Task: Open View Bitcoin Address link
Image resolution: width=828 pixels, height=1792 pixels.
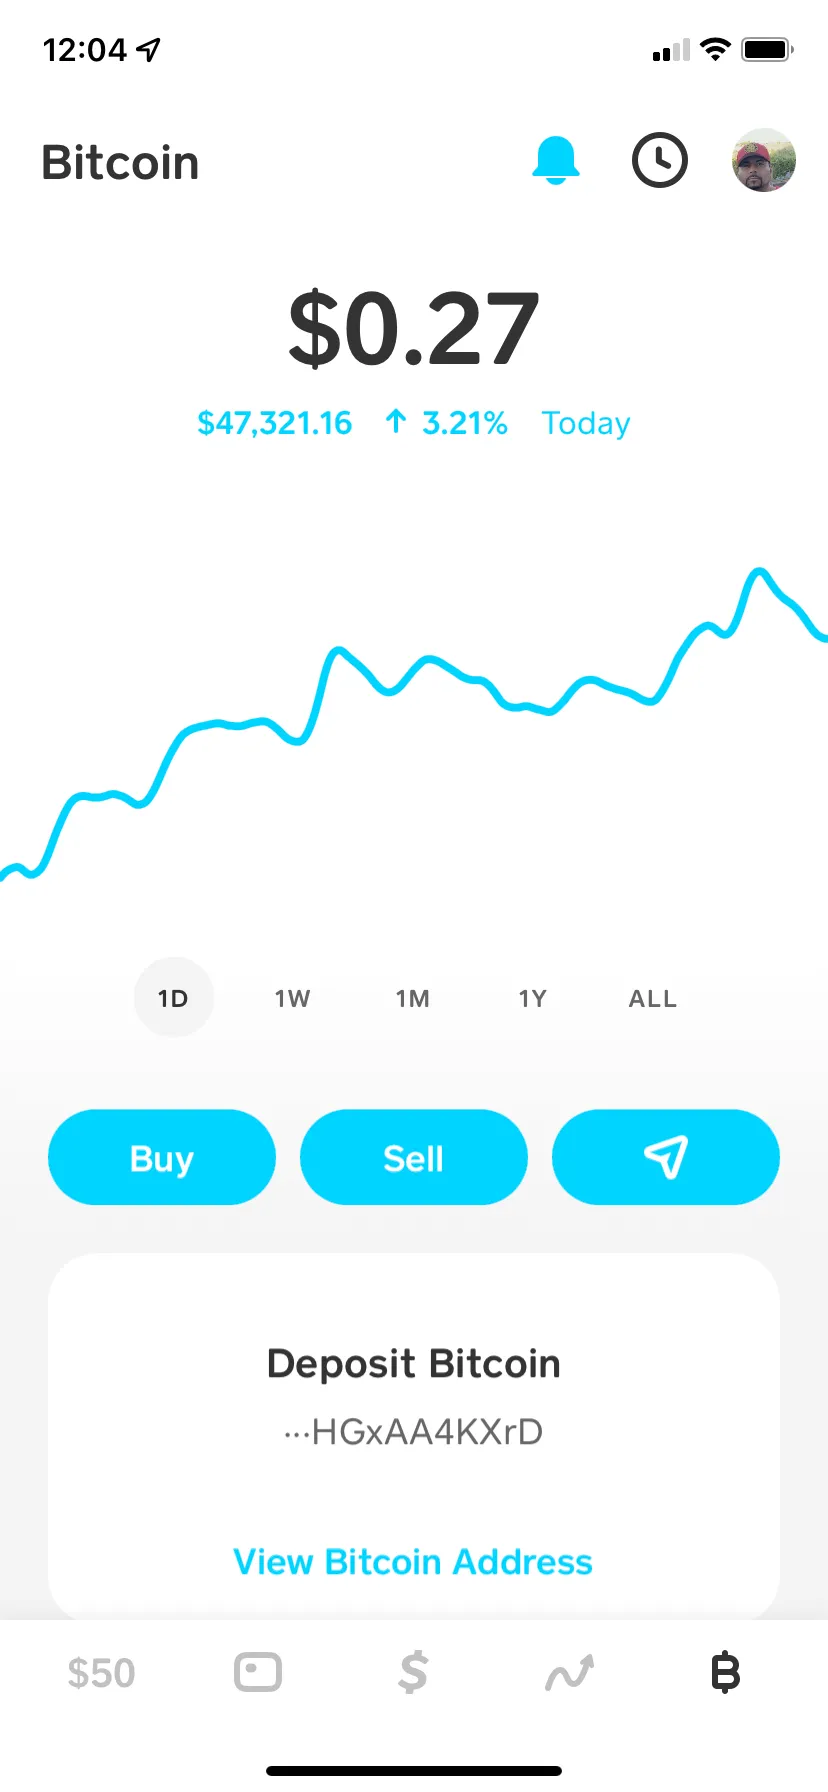Action: point(413,1562)
